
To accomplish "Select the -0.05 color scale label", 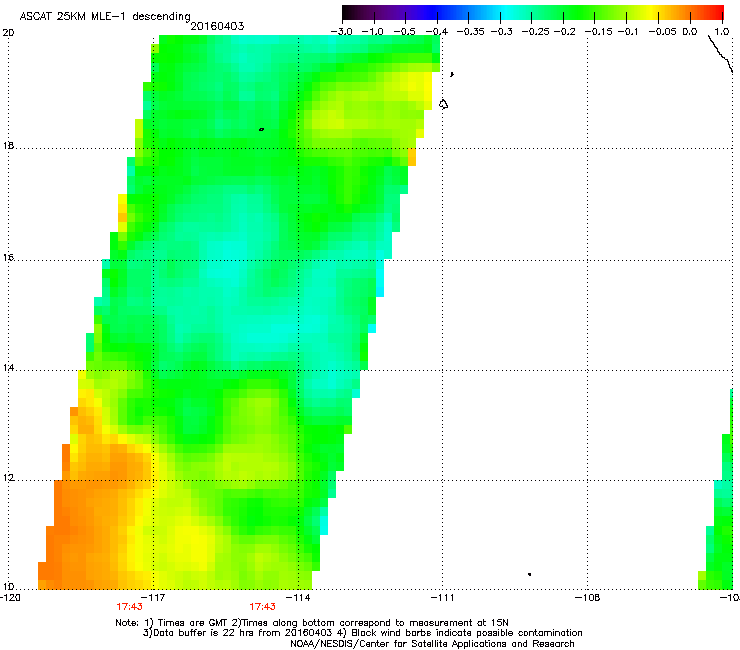I will [662, 32].
